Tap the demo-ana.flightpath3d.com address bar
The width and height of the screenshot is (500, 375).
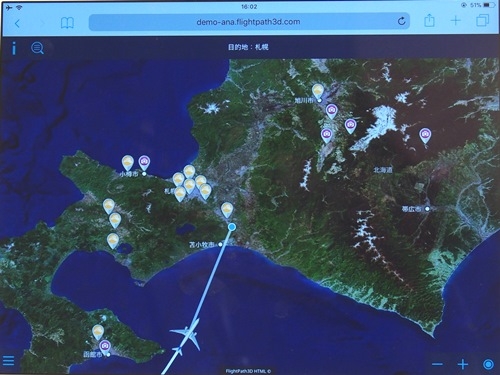pos(249,22)
